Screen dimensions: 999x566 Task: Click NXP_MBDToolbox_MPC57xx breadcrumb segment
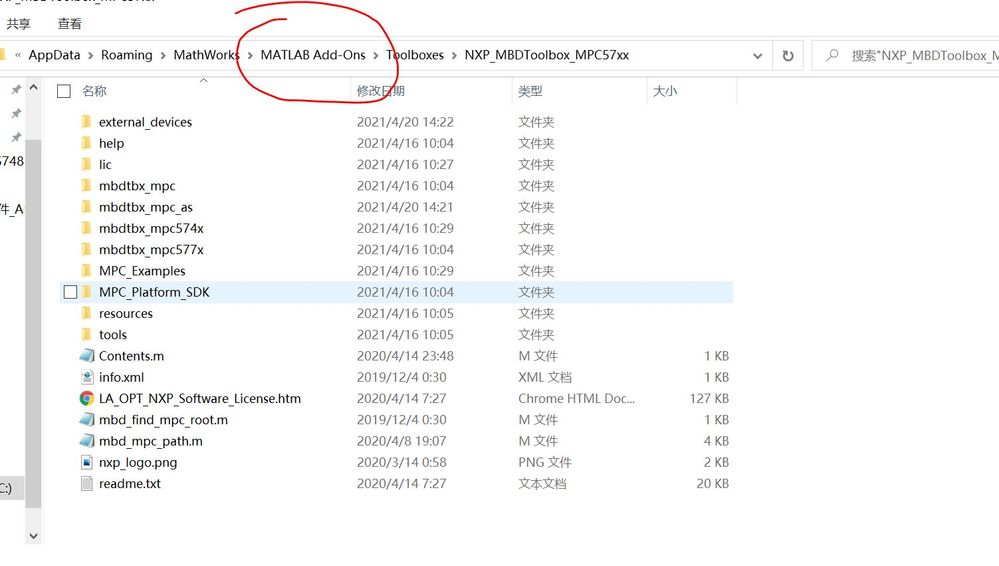pos(547,55)
